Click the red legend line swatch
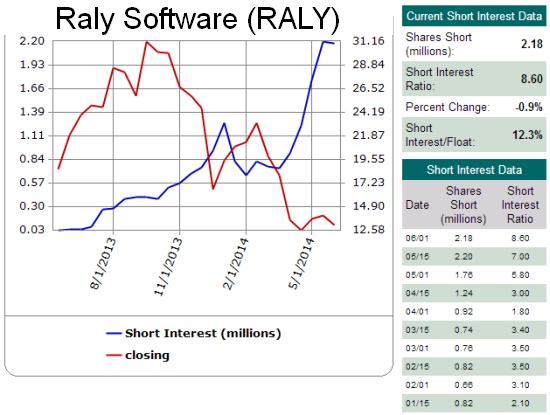Screen dimensions: 550x415 [x=114, y=355]
